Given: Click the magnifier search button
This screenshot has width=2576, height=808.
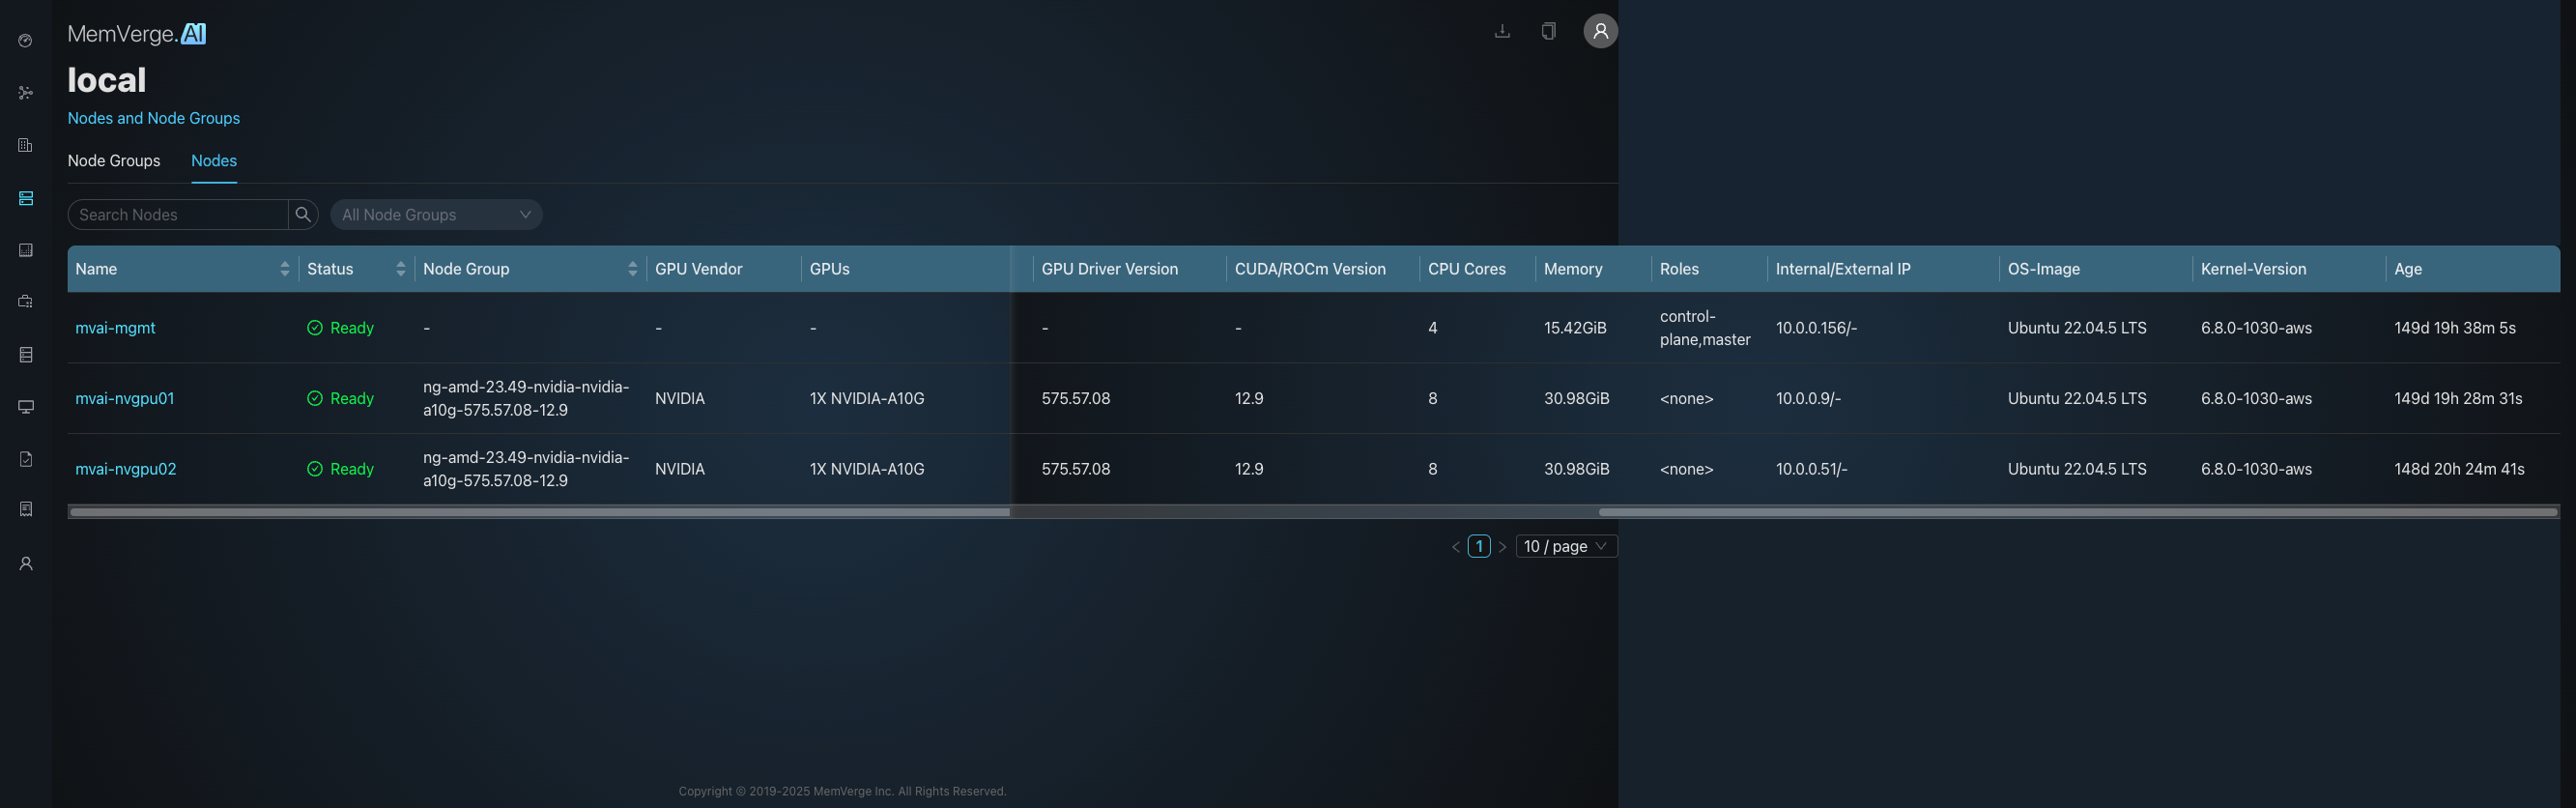Looking at the screenshot, I should coord(303,215).
